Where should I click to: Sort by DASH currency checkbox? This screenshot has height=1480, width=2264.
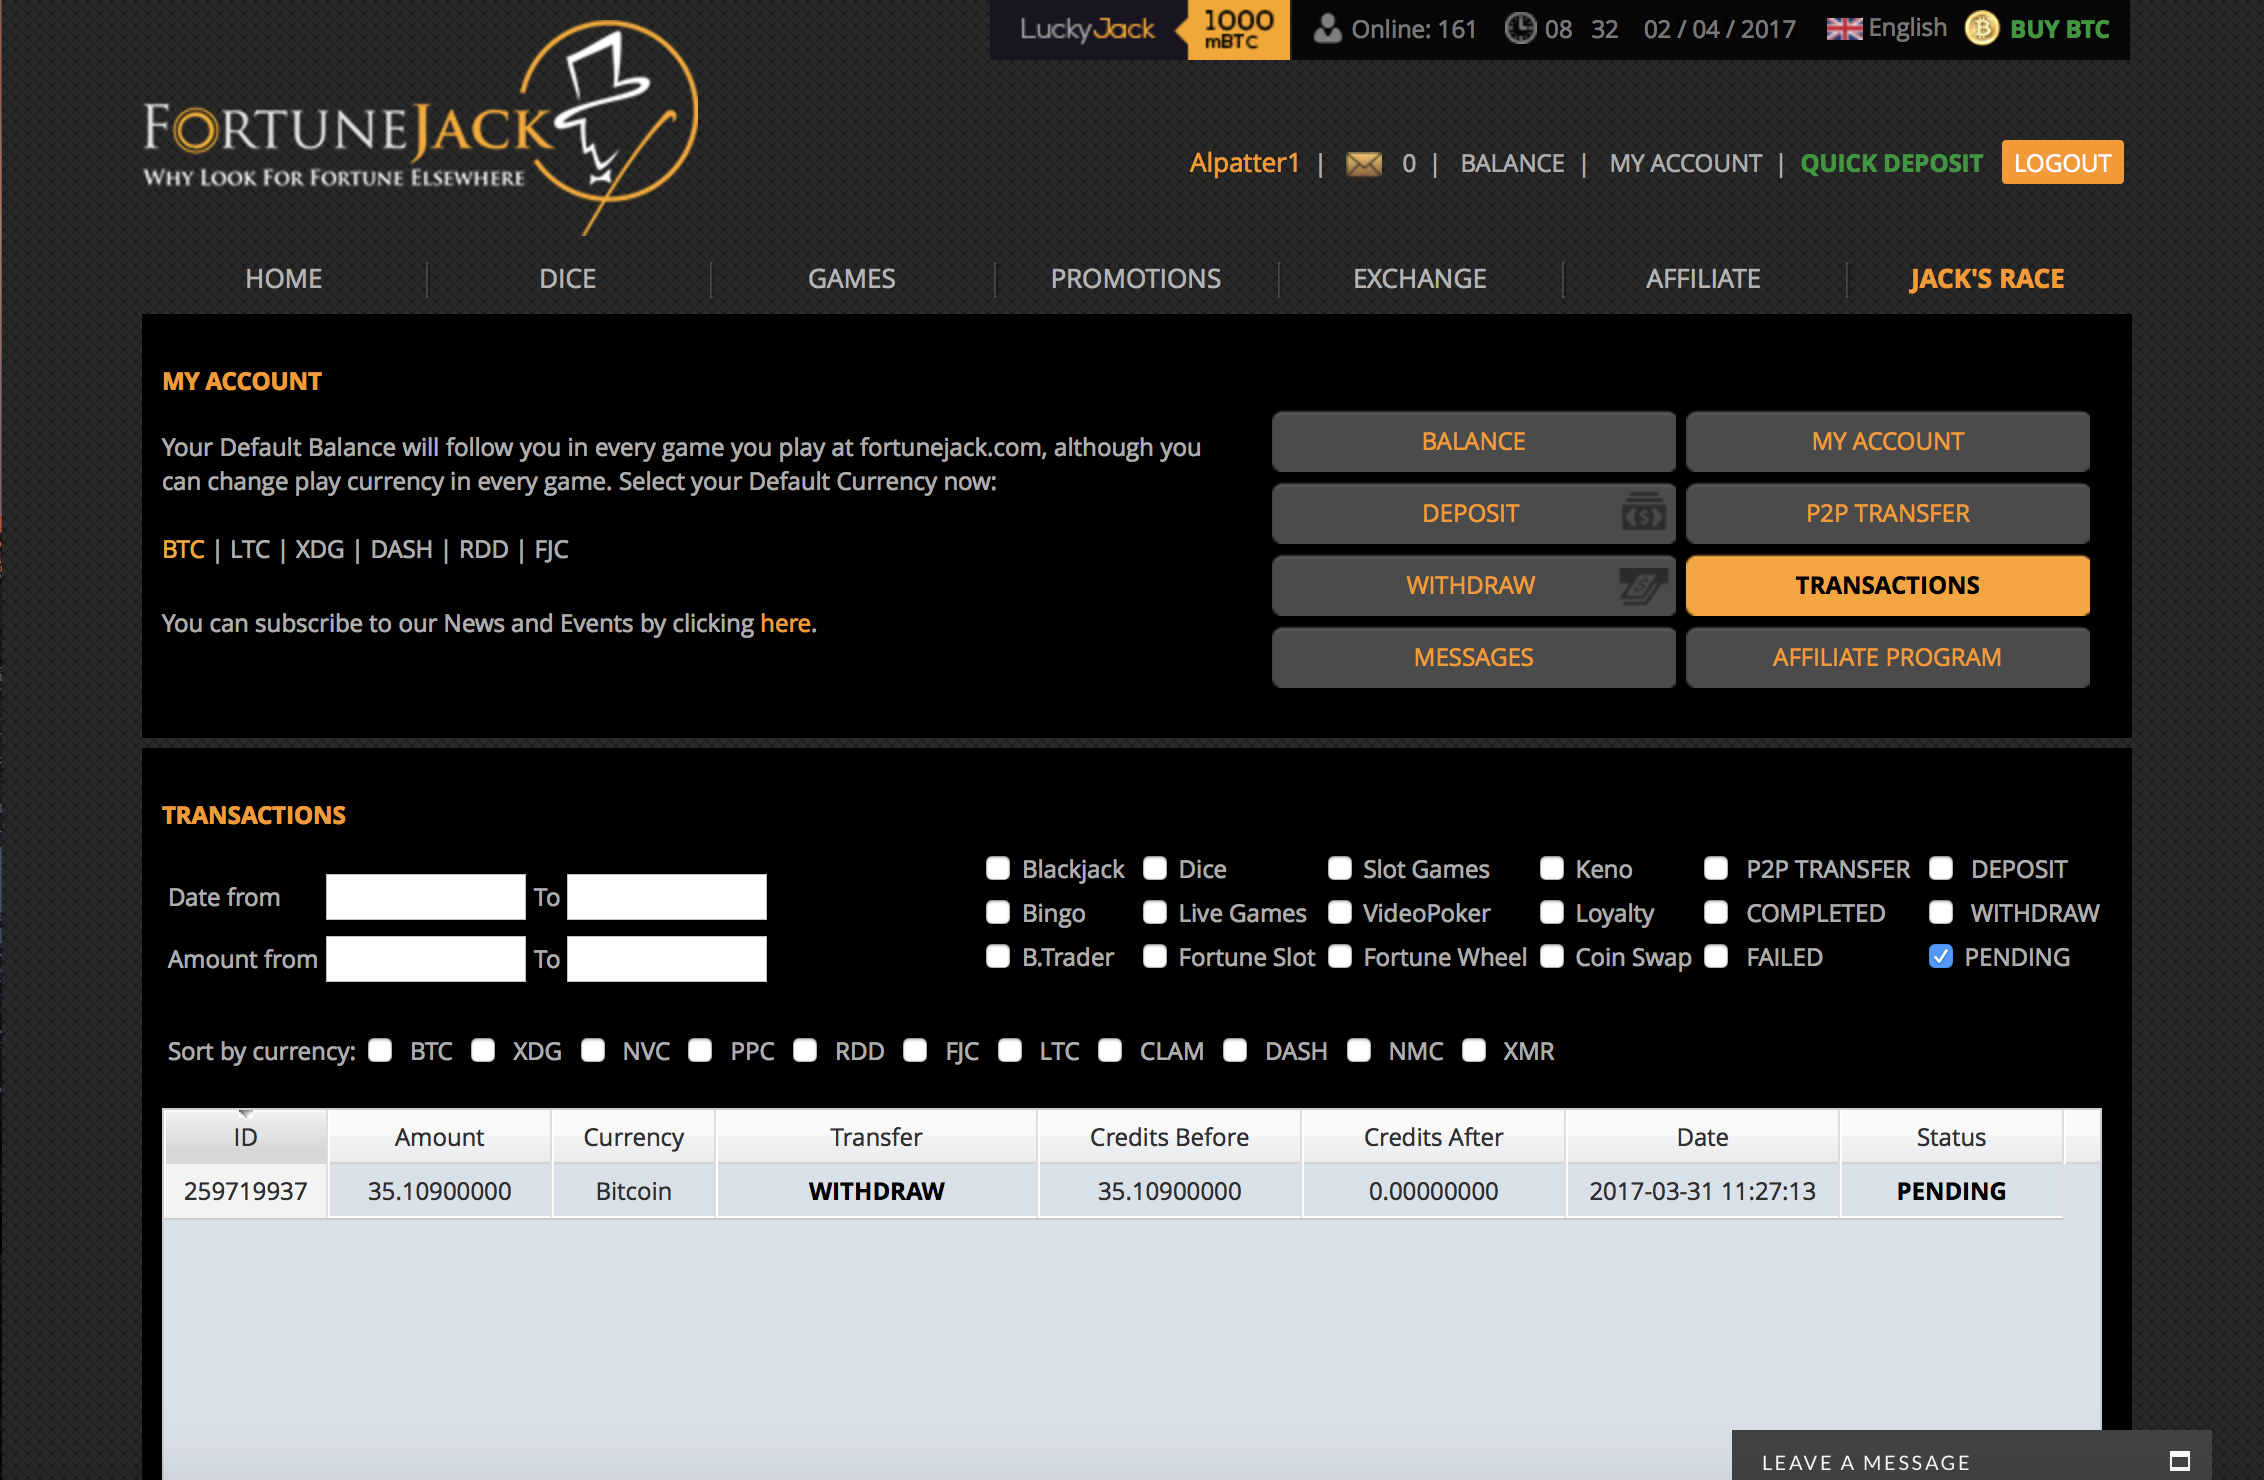1235,1050
